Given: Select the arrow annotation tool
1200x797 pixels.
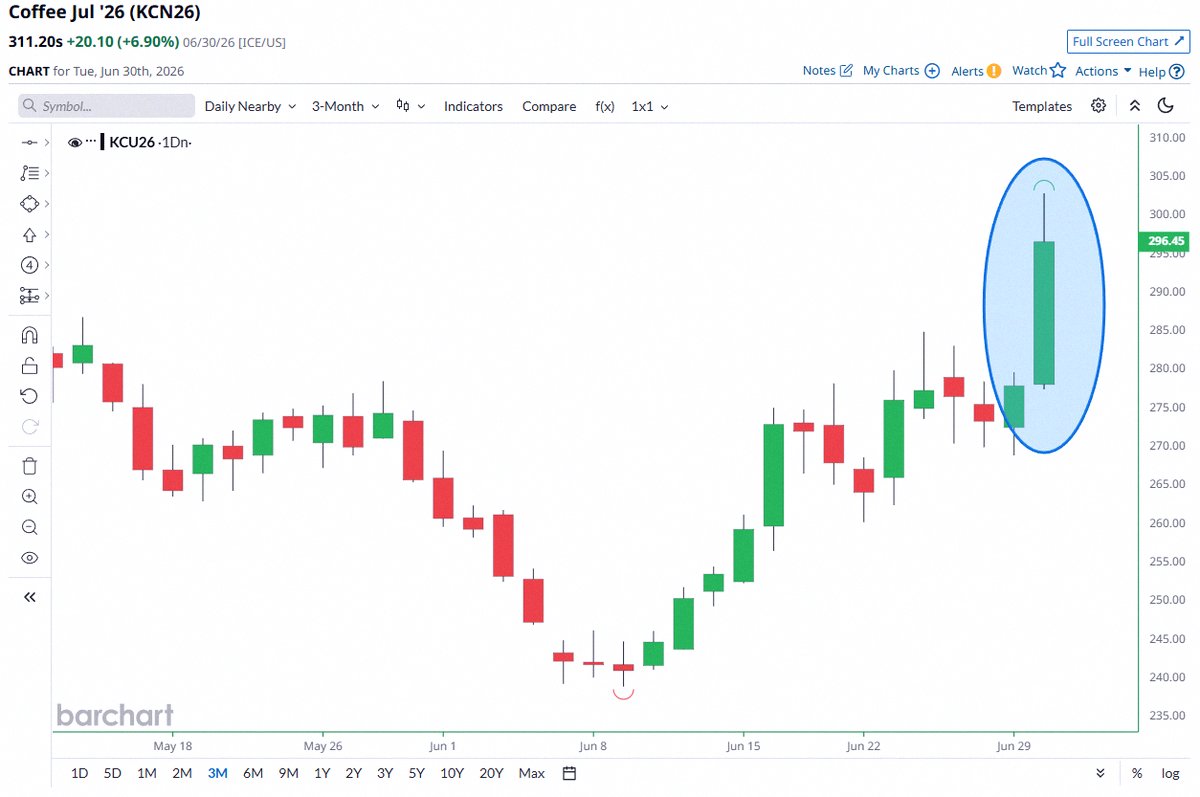Looking at the screenshot, I should tap(29, 235).
